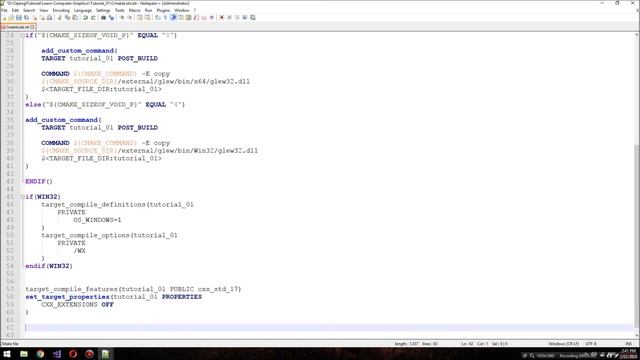640x360 pixels.
Task: Toggle Word Wrap in the toolbar
Action: click(157, 18)
